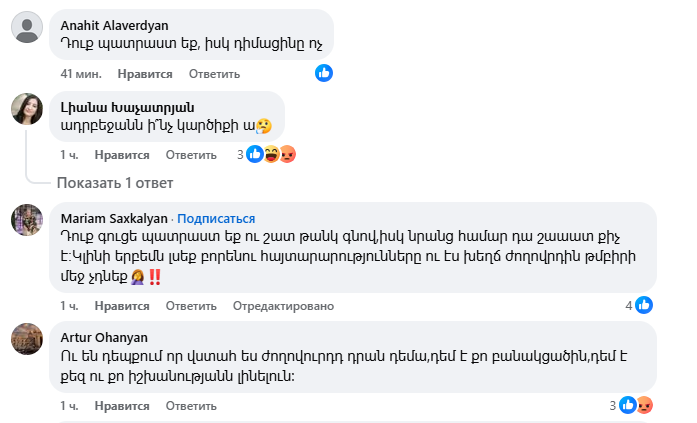This screenshot has height=423, width=697.
Task: Click Ответить under Artur Ohanyan's comment
Action: (191, 406)
